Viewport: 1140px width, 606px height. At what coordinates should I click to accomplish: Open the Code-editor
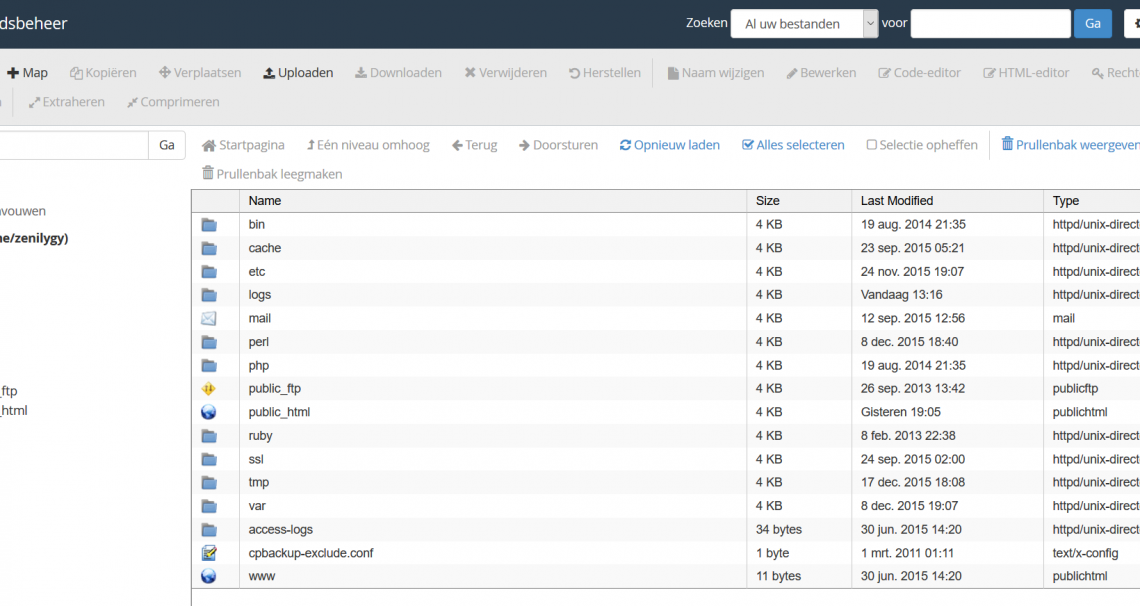tap(920, 73)
